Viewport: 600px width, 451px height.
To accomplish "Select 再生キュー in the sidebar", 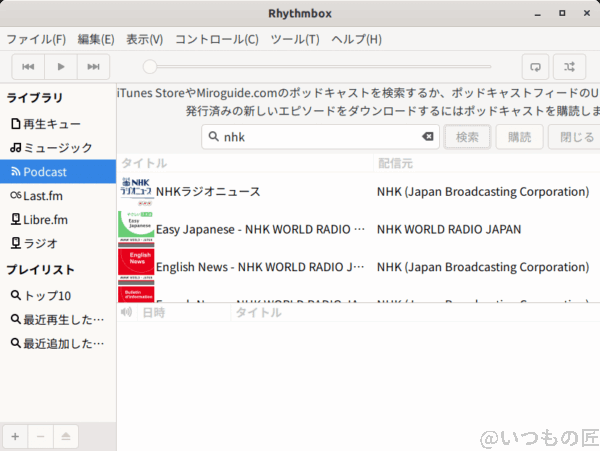I will pyautogui.click(x=58, y=124).
